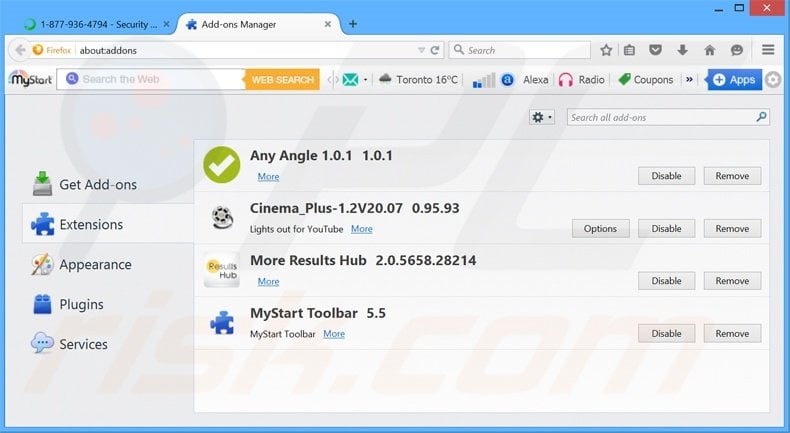The image size is (790, 433).
Task: Click the search magnifier in add-ons search
Action: pyautogui.click(x=761, y=117)
